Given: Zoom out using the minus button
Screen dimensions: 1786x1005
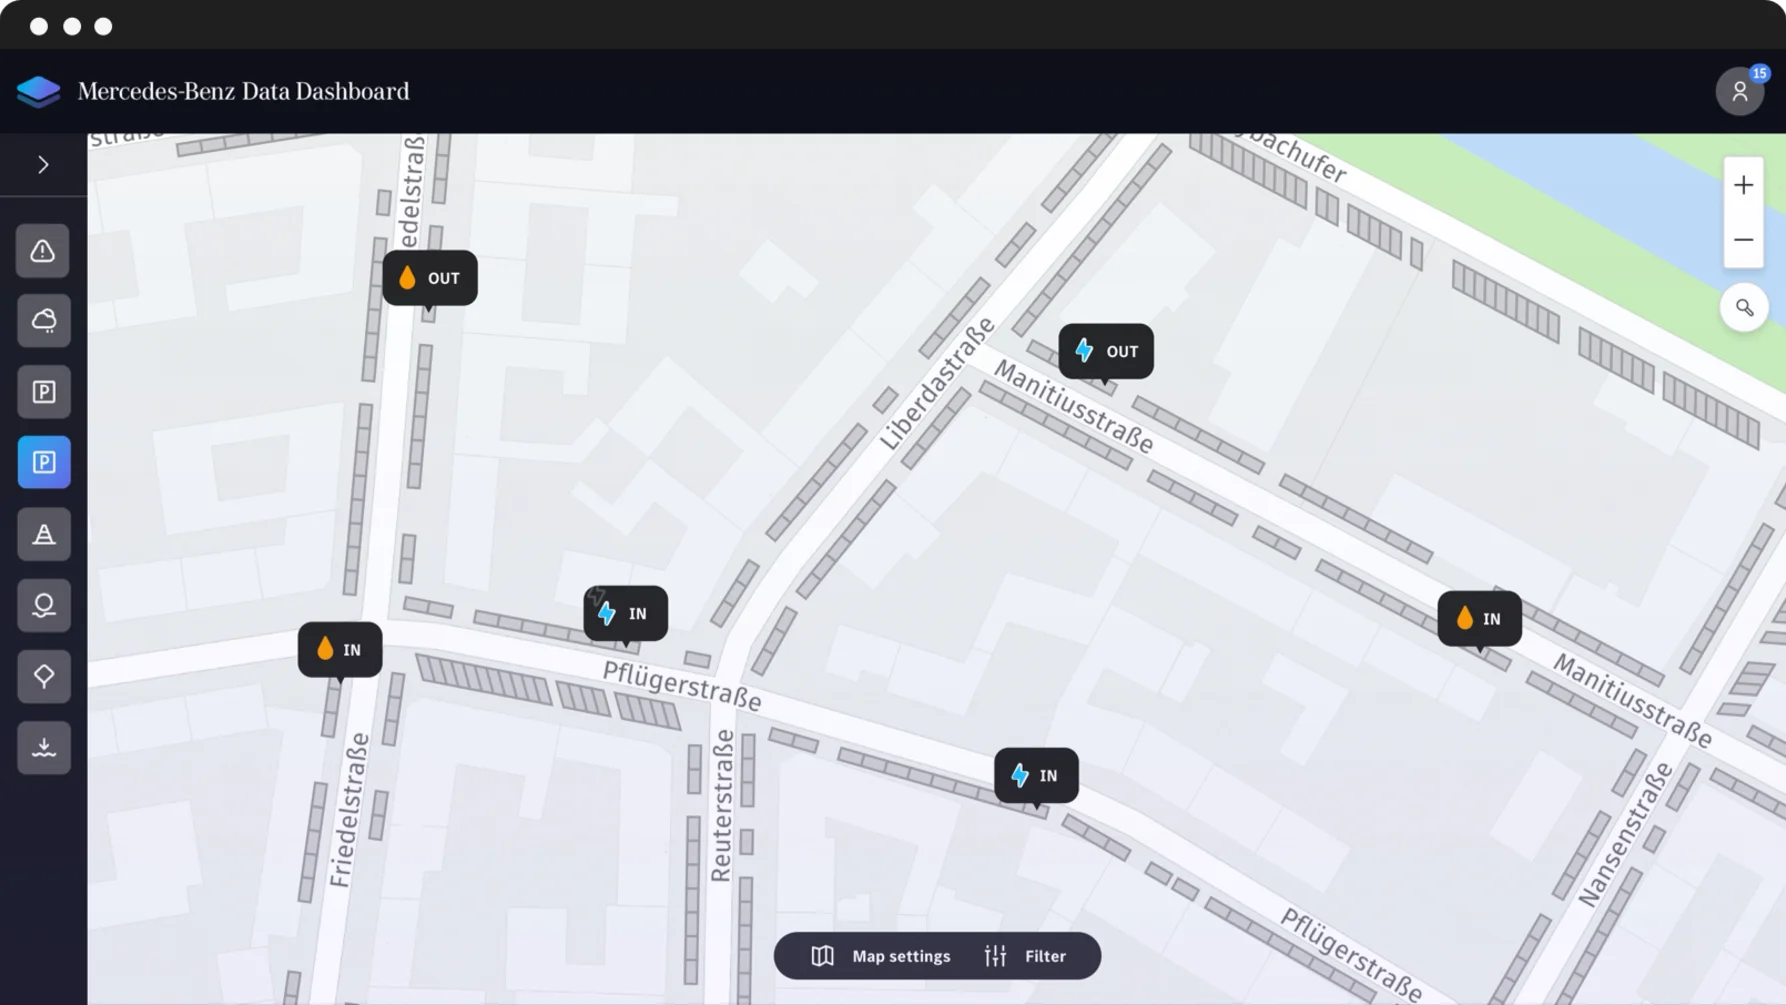Looking at the screenshot, I should [1743, 239].
